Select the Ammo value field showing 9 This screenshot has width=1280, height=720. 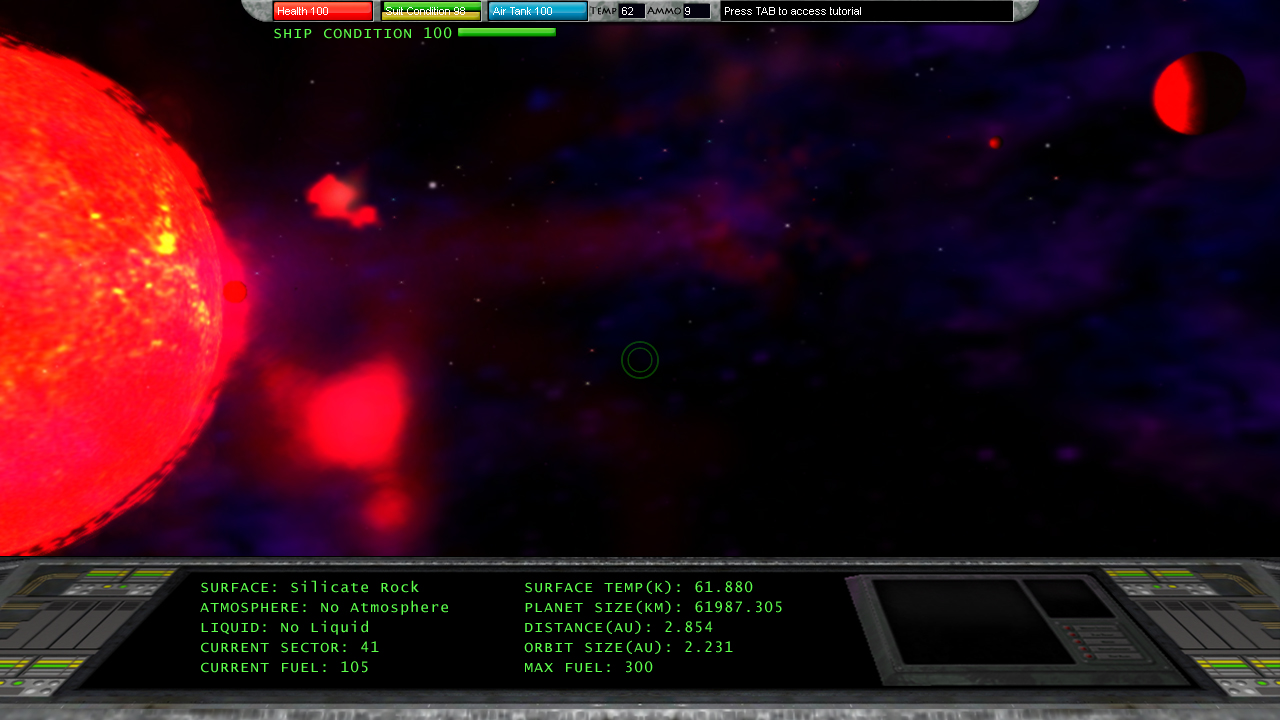(x=696, y=11)
